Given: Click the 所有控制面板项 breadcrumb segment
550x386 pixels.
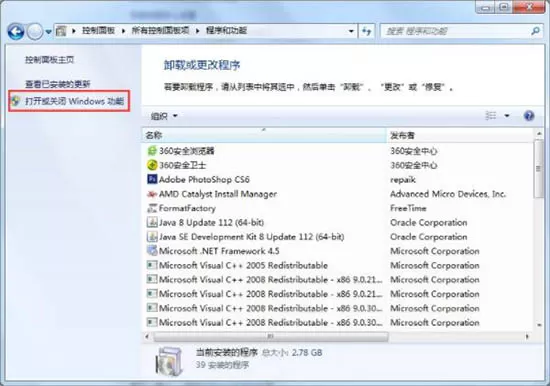Looking at the screenshot, I should click(x=160, y=31).
